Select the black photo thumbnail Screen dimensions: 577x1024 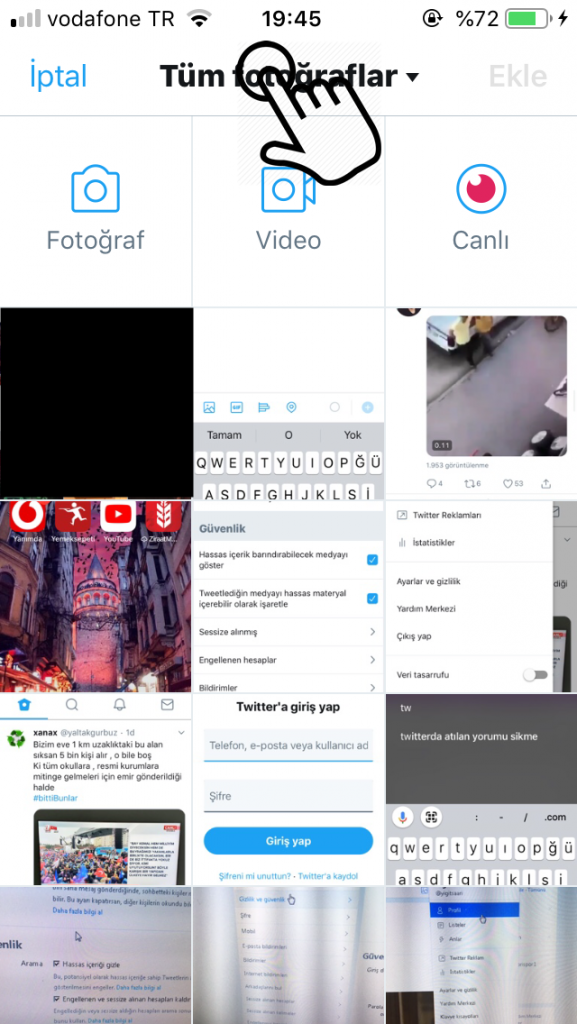pyautogui.click(x=96, y=403)
